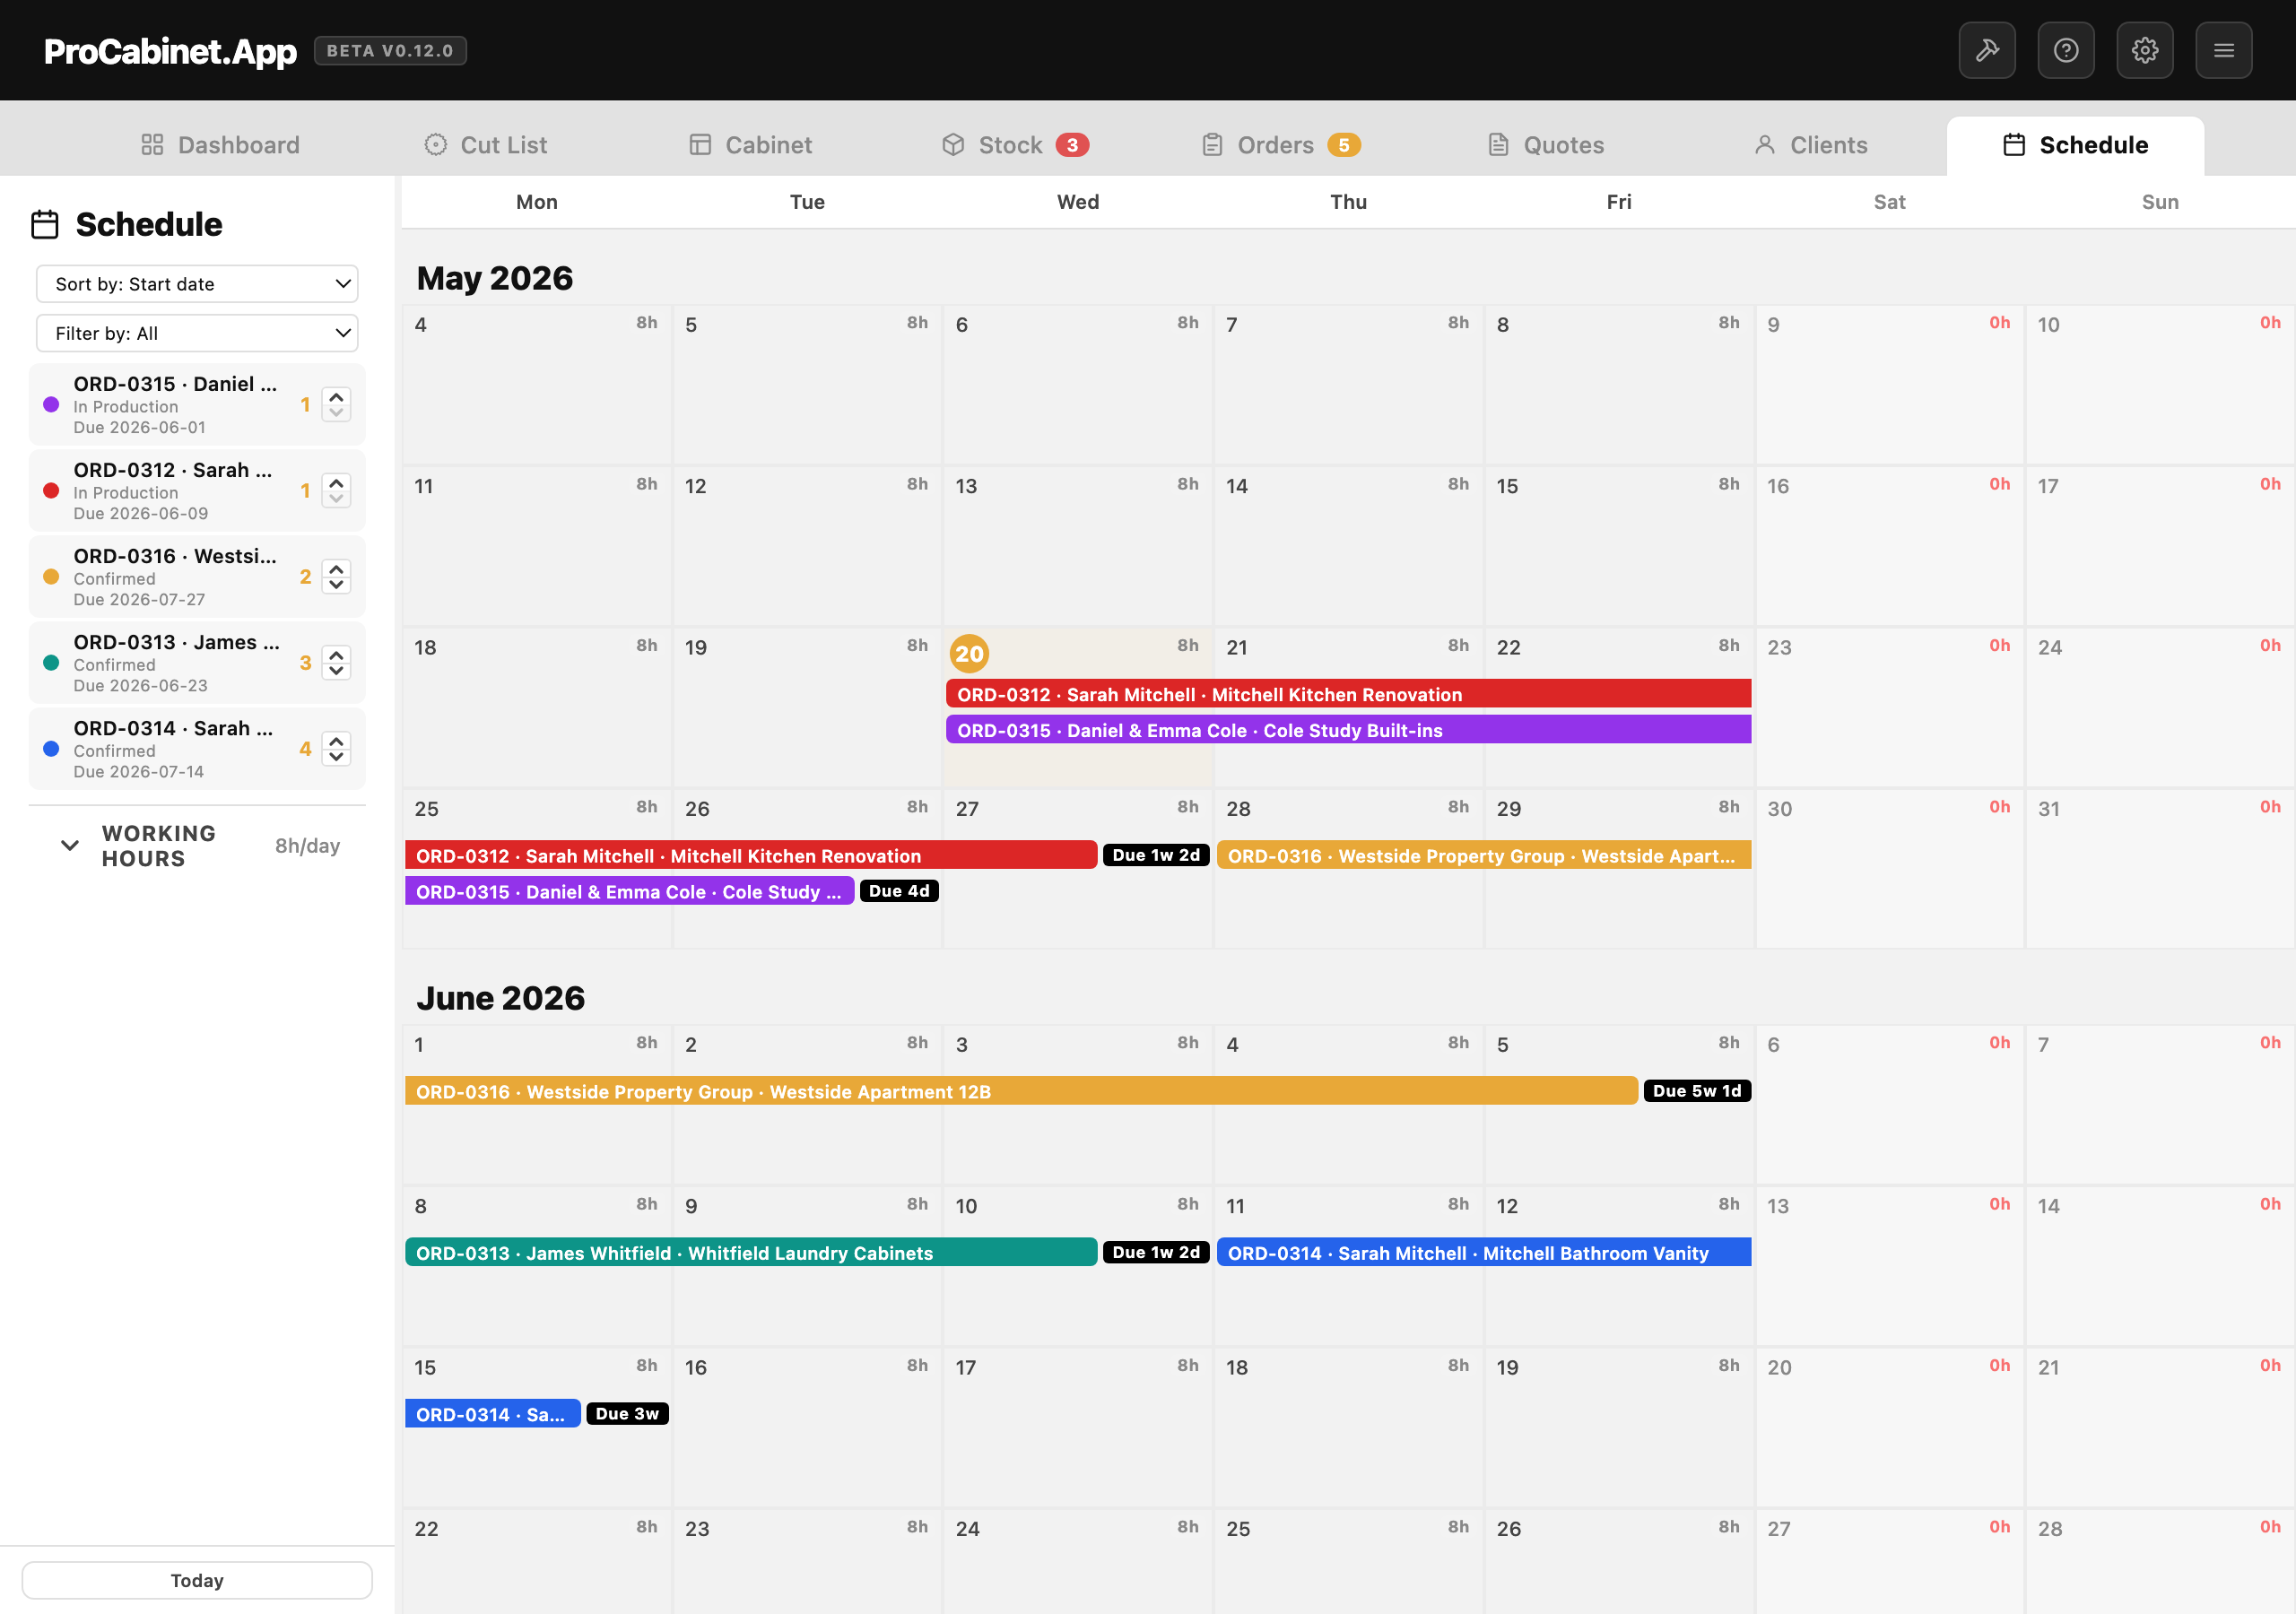Click teal color dot of ORD-0313
Image resolution: width=2296 pixels, height=1614 pixels.
point(51,663)
